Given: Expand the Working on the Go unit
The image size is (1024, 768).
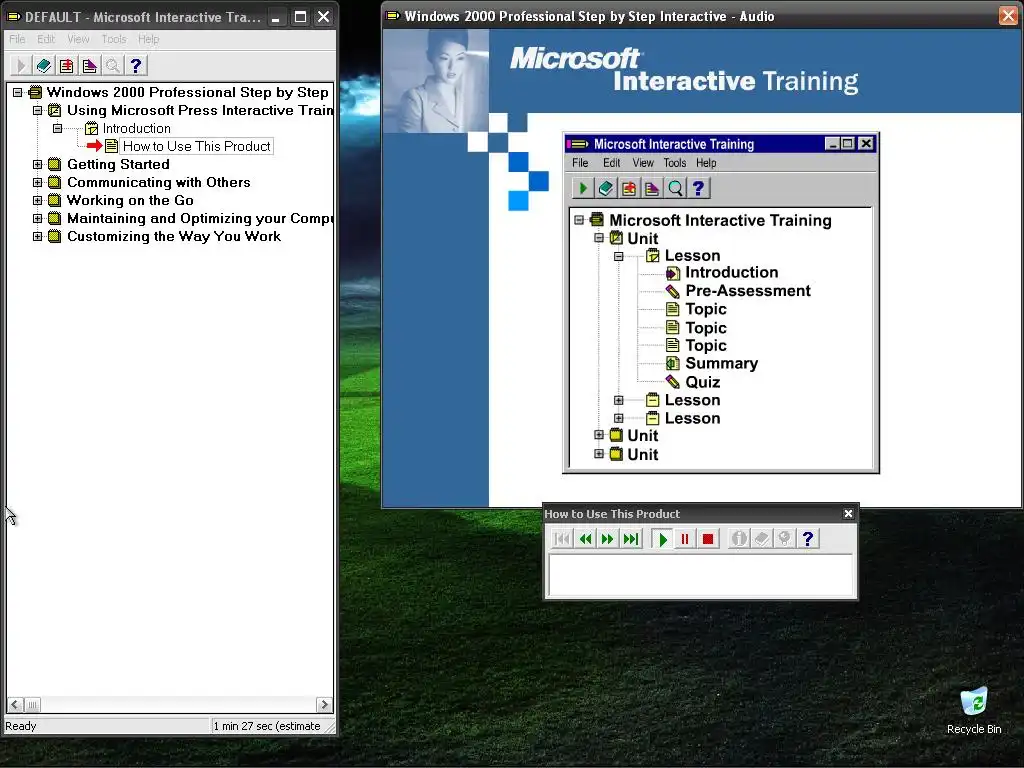Looking at the screenshot, I should [x=38, y=200].
